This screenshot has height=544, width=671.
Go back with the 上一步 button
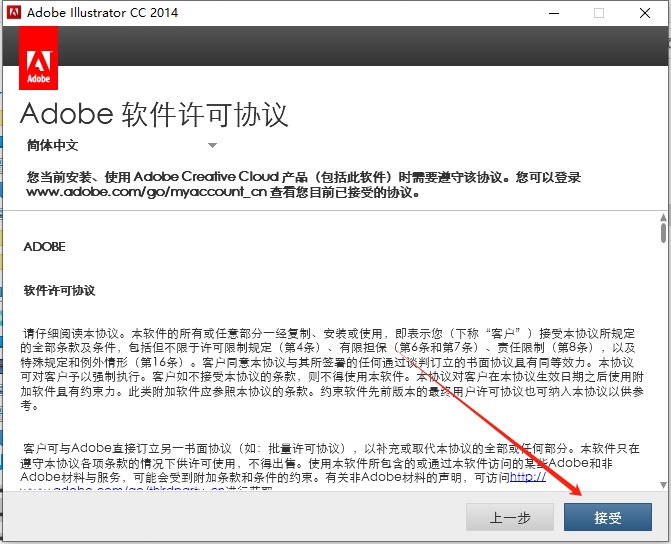510,517
